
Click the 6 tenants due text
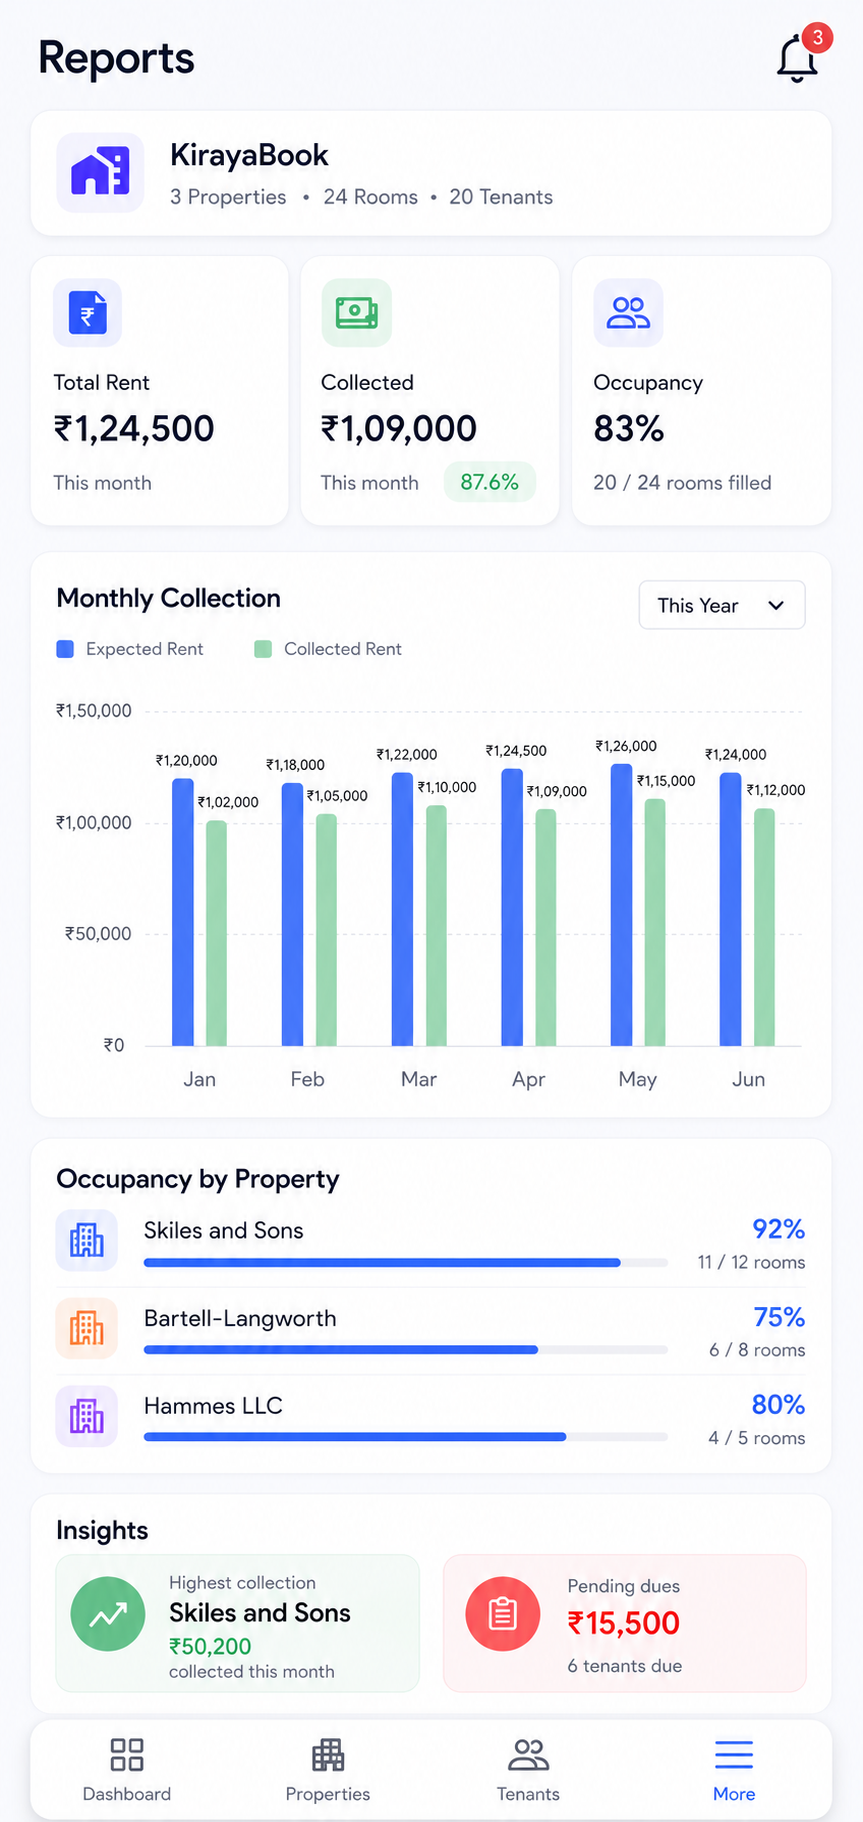pyautogui.click(x=625, y=1666)
